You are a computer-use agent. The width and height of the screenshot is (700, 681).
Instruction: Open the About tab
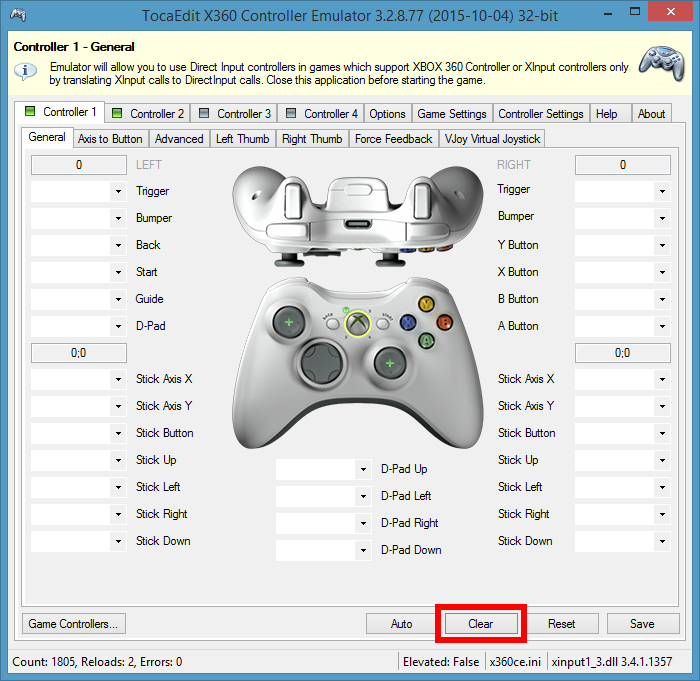tap(651, 113)
